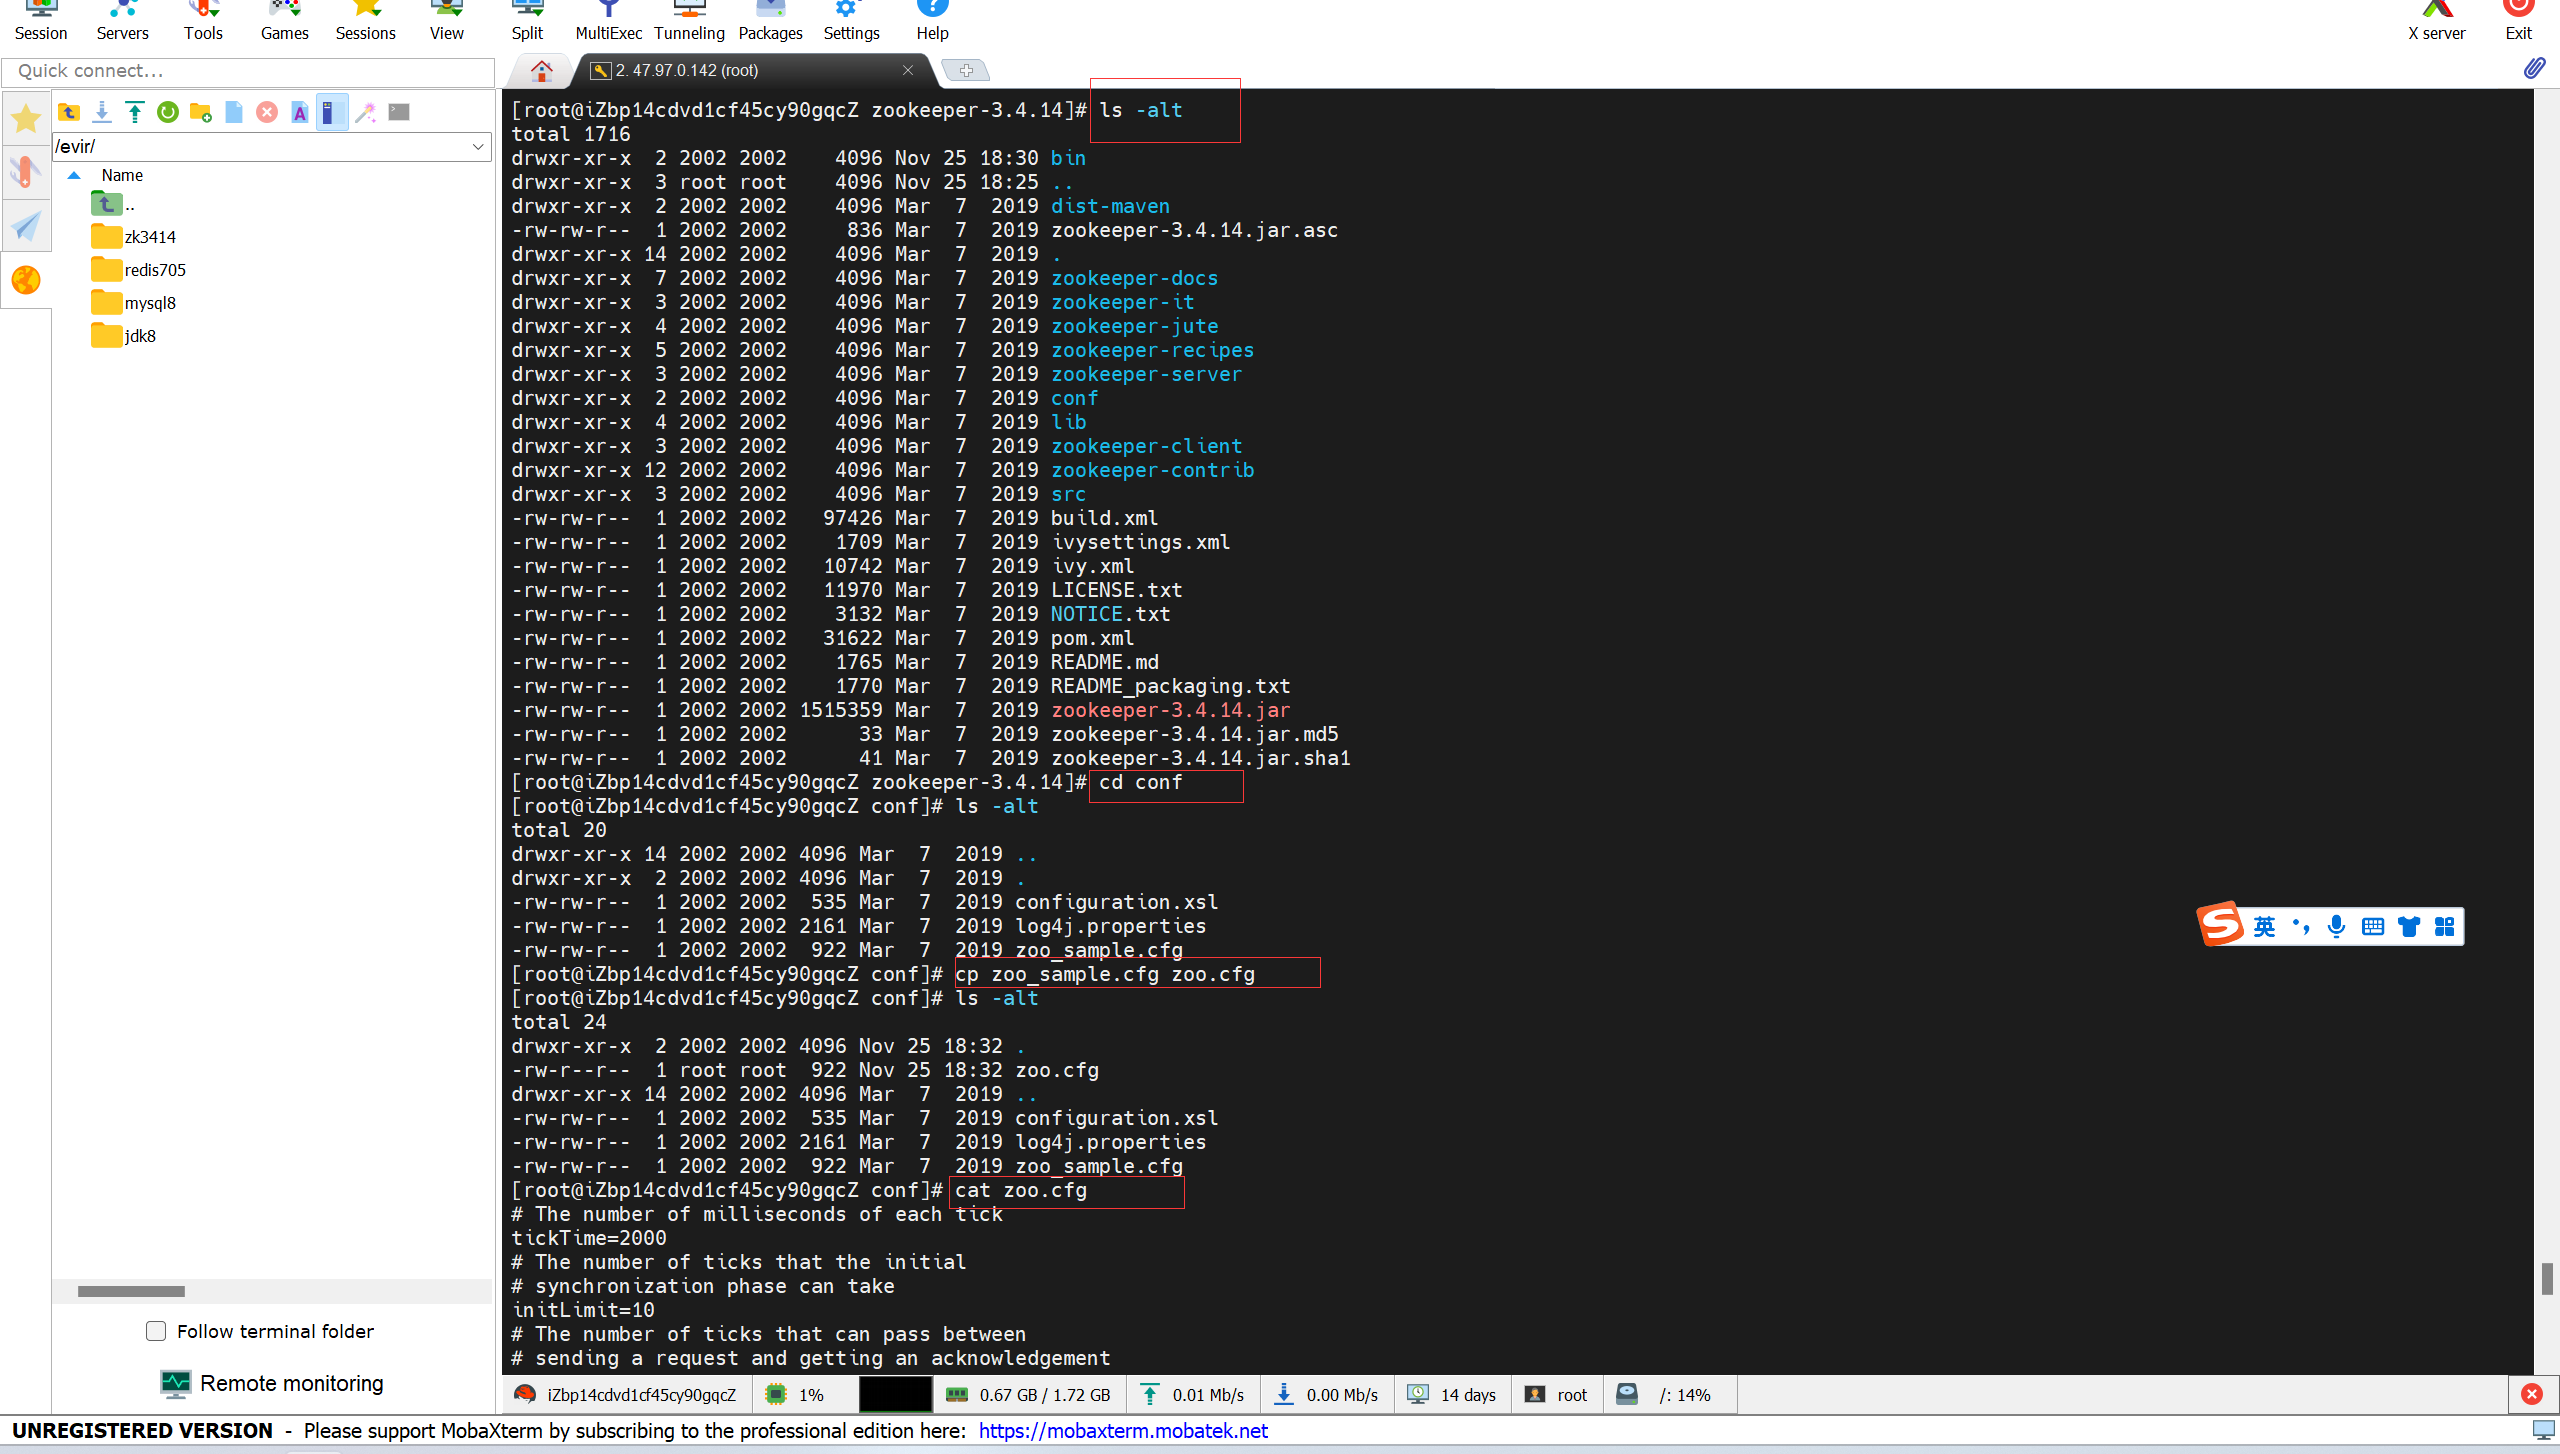Toggle the sidebar panel view icon
The width and height of the screenshot is (2560, 1454).
[332, 112]
